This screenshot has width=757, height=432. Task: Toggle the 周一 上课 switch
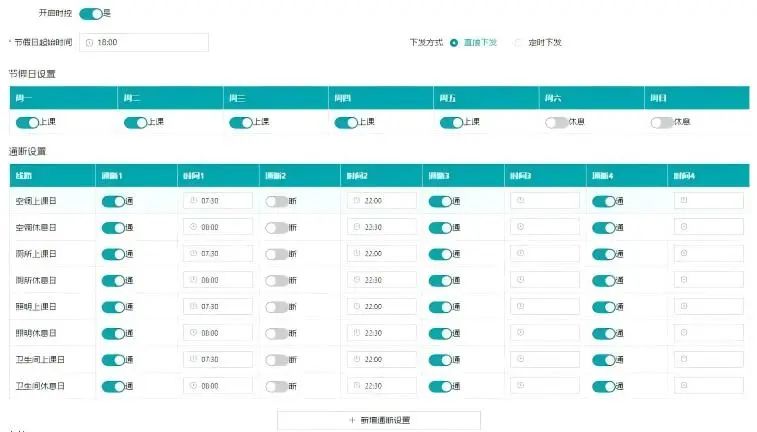[27, 123]
